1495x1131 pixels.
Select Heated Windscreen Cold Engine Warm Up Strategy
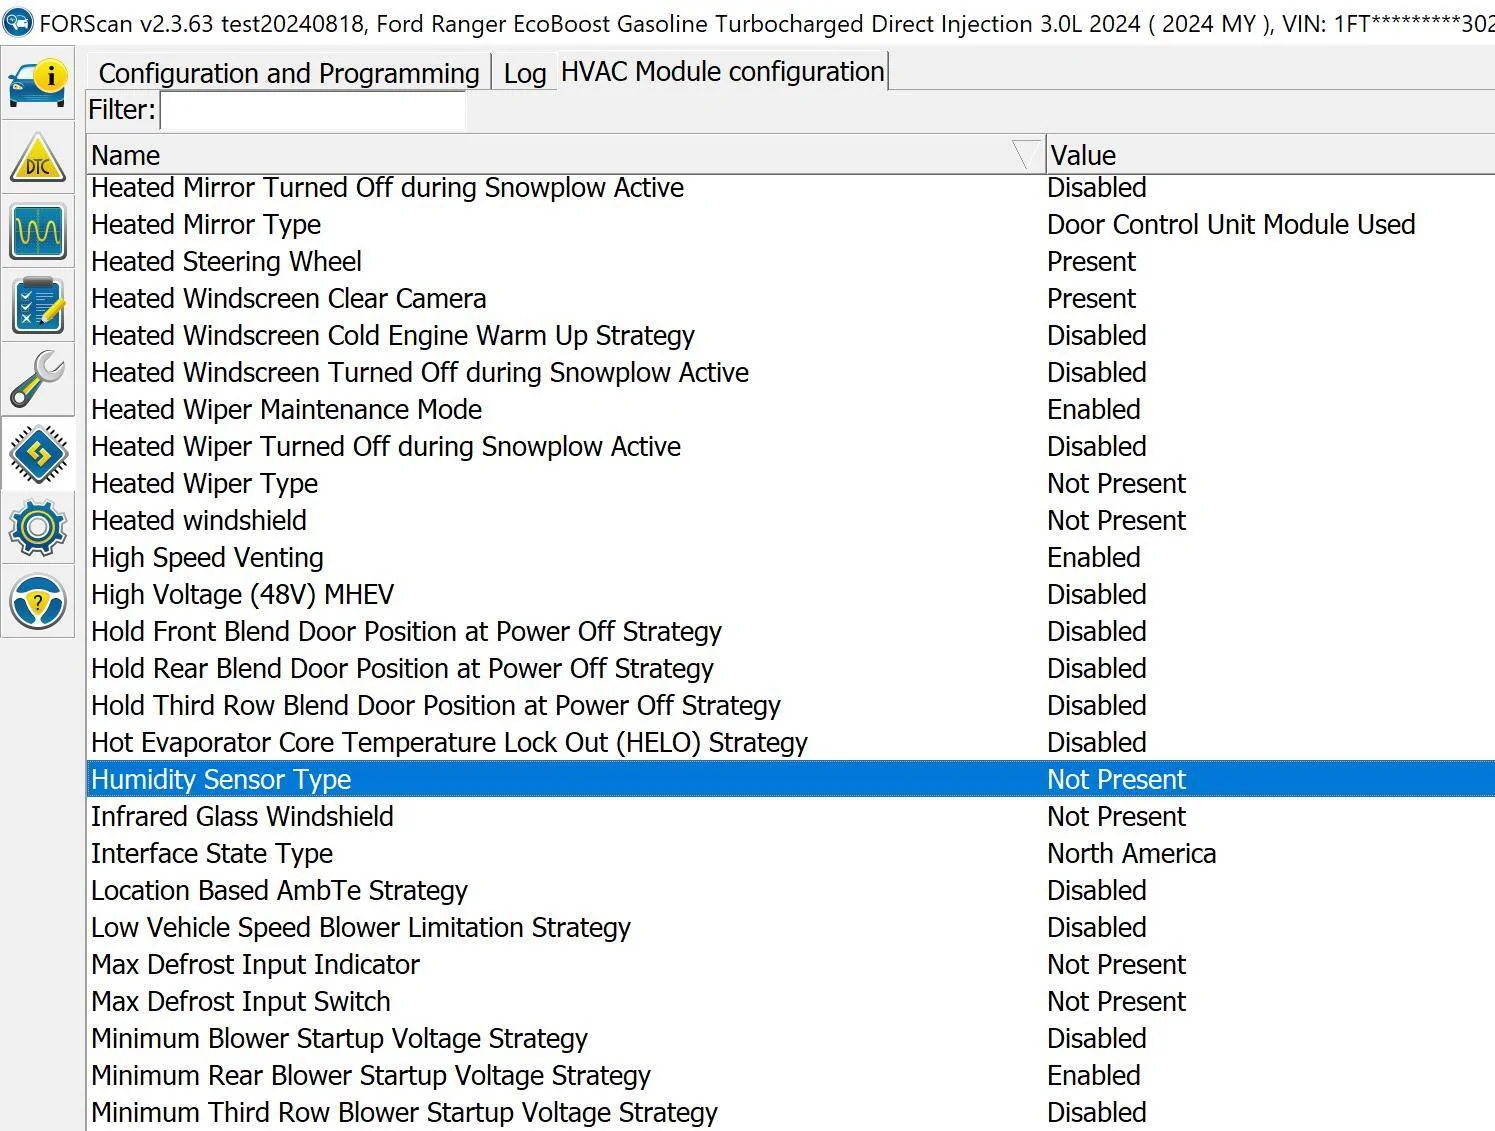coord(791,335)
